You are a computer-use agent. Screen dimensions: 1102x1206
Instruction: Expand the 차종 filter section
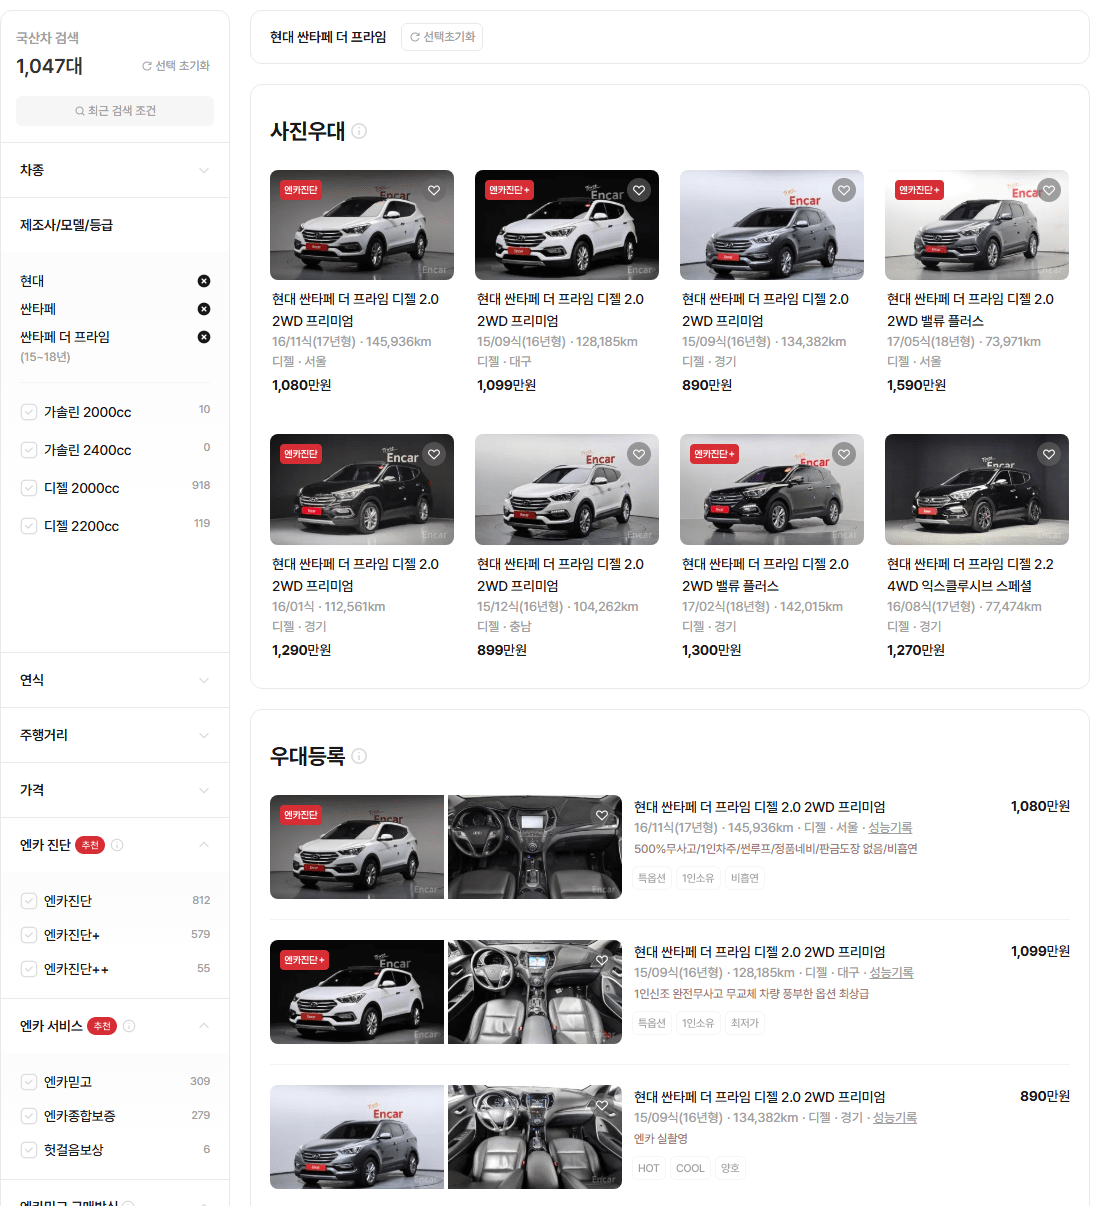click(115, 170)
